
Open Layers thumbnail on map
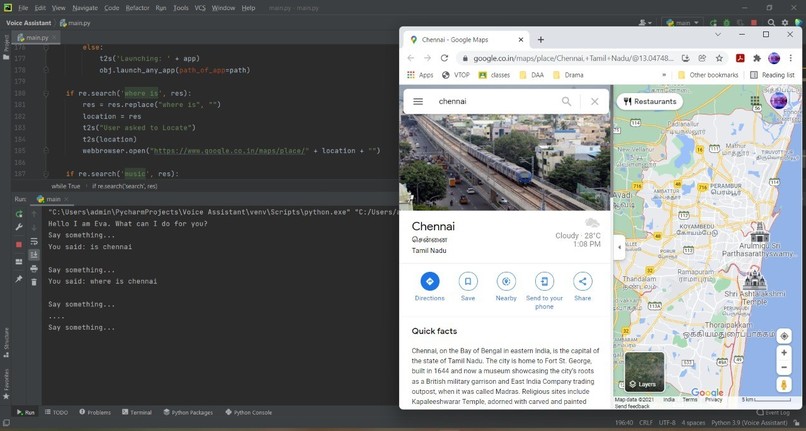click(x=644, y=372)
